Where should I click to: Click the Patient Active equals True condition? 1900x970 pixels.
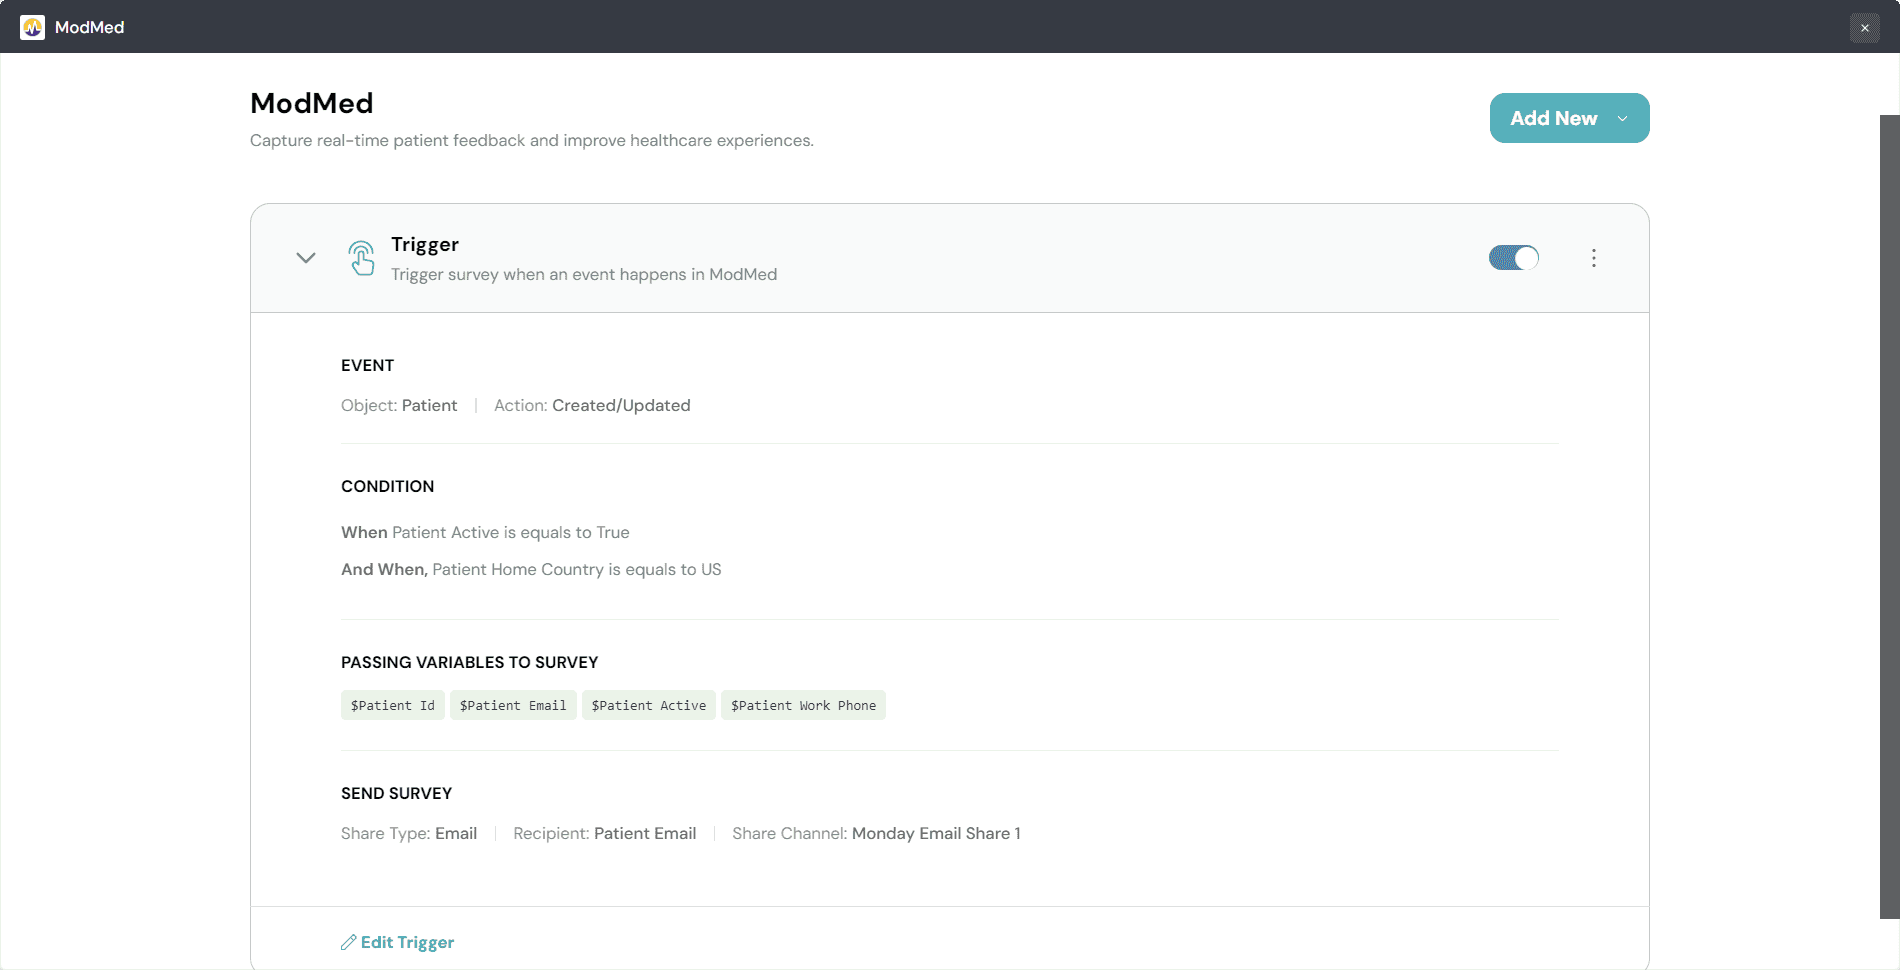(485, 532)
